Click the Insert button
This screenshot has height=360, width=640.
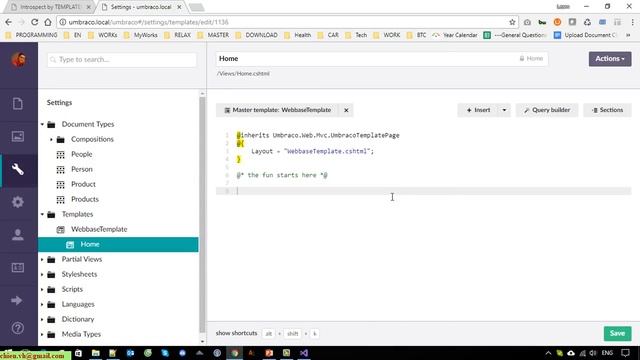(478, 110)
